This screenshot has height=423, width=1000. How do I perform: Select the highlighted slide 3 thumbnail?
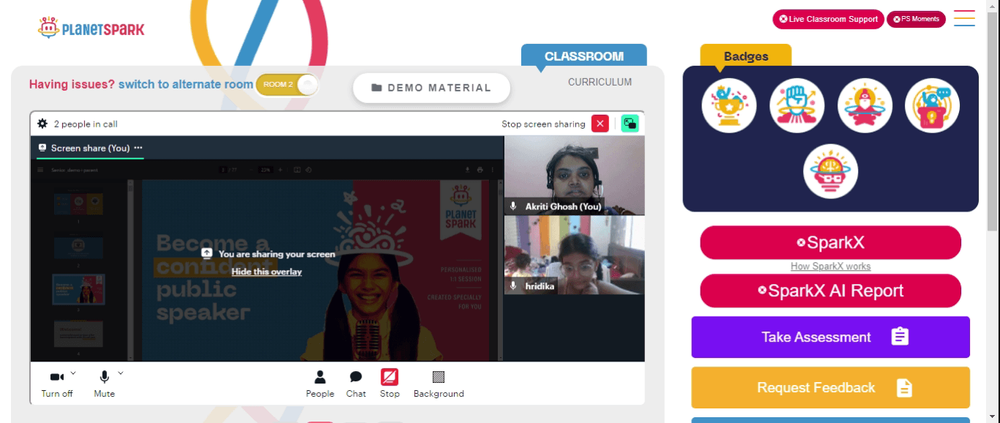78,290
